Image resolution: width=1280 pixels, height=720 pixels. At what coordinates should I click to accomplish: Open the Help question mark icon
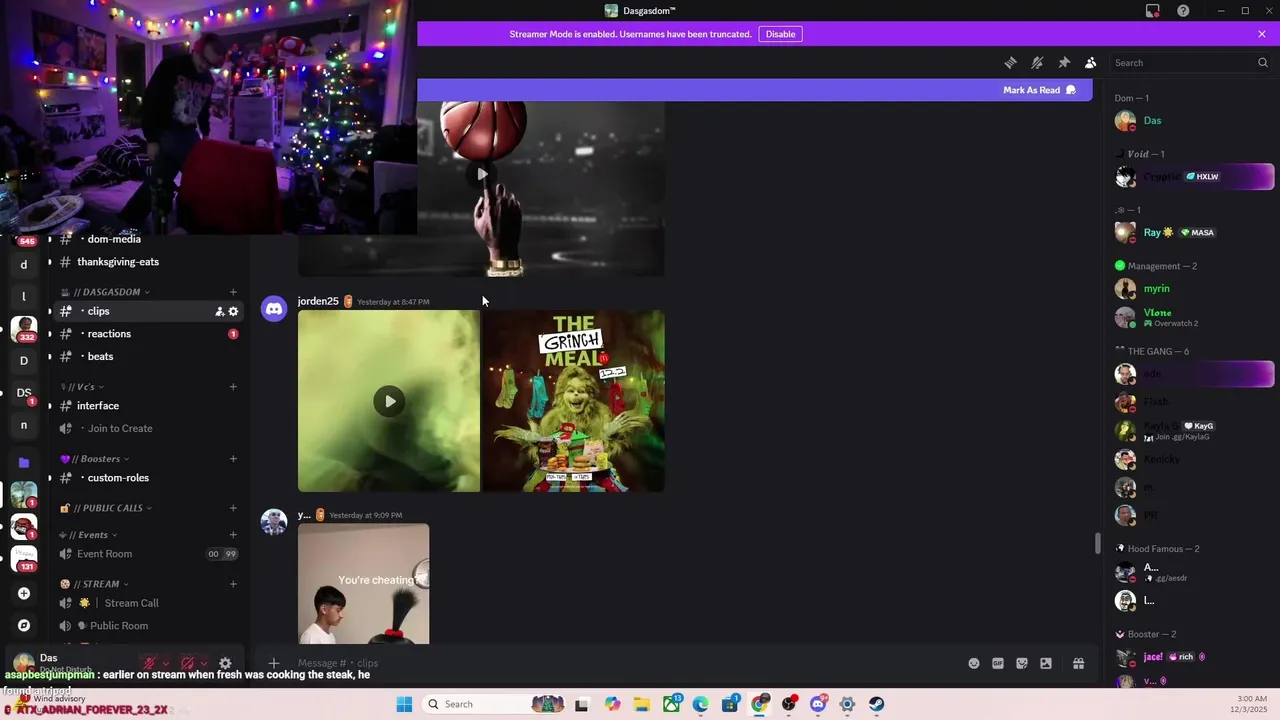coord(1184,11)
